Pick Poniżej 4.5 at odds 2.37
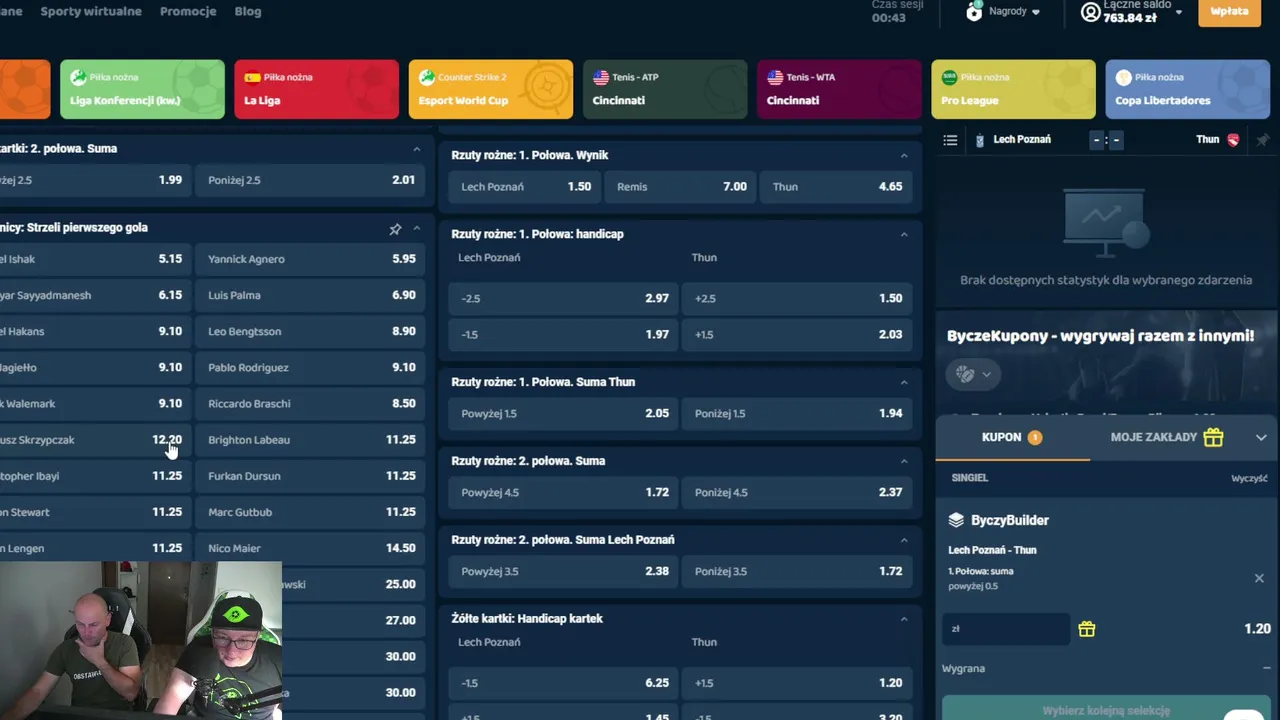Viewport: 1280px width, 720px height. click(798, 493)
